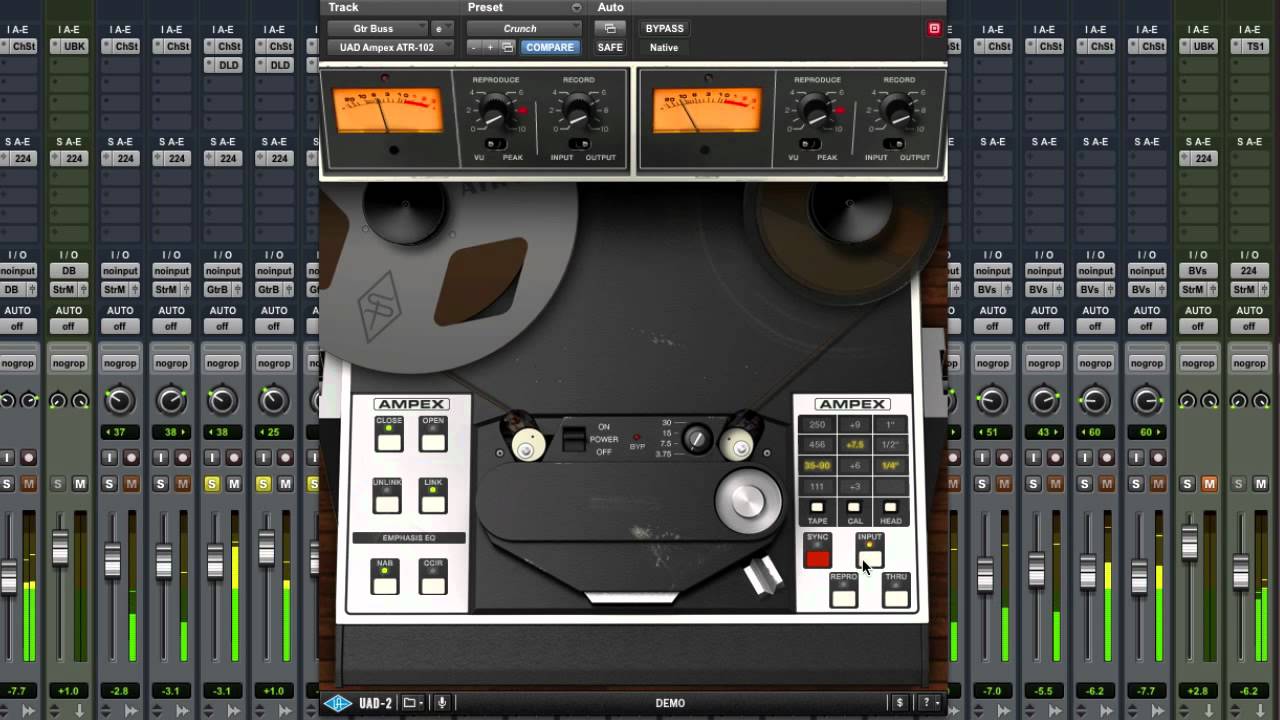
Task: Unsolo the strip showing pan 25
Action: [263, 484]
